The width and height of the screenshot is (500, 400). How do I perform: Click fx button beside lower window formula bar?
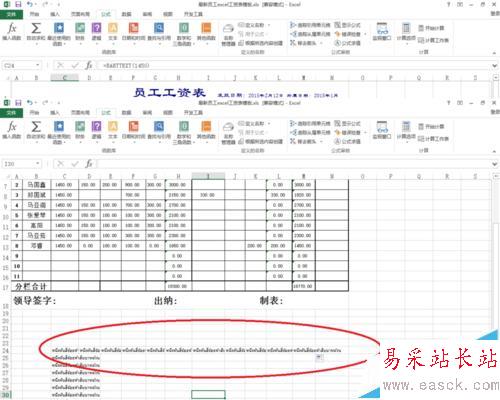(89, 164)
